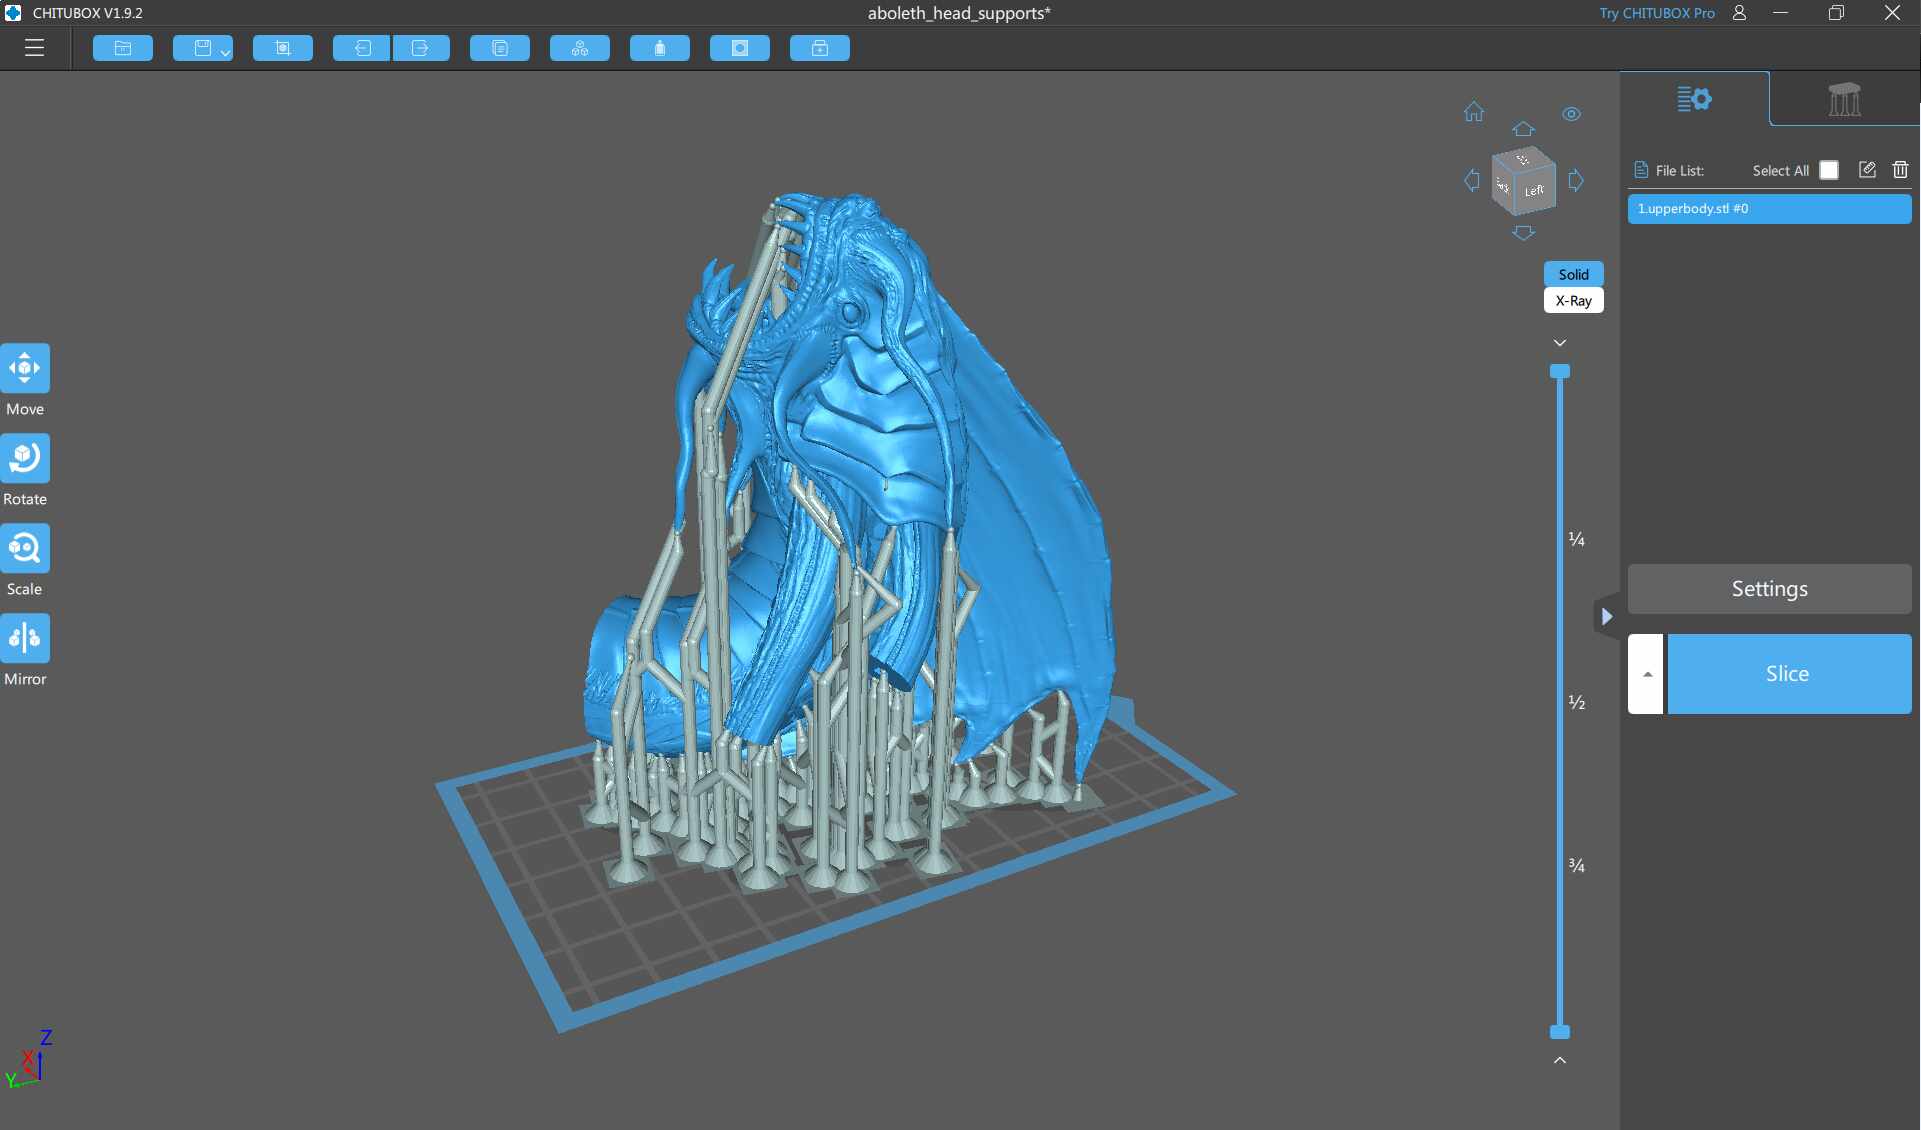This screenshot has height=1130, width=1921.
Task: Open the Try CHITUBOX Pro link
Action: click(1655, 13)
